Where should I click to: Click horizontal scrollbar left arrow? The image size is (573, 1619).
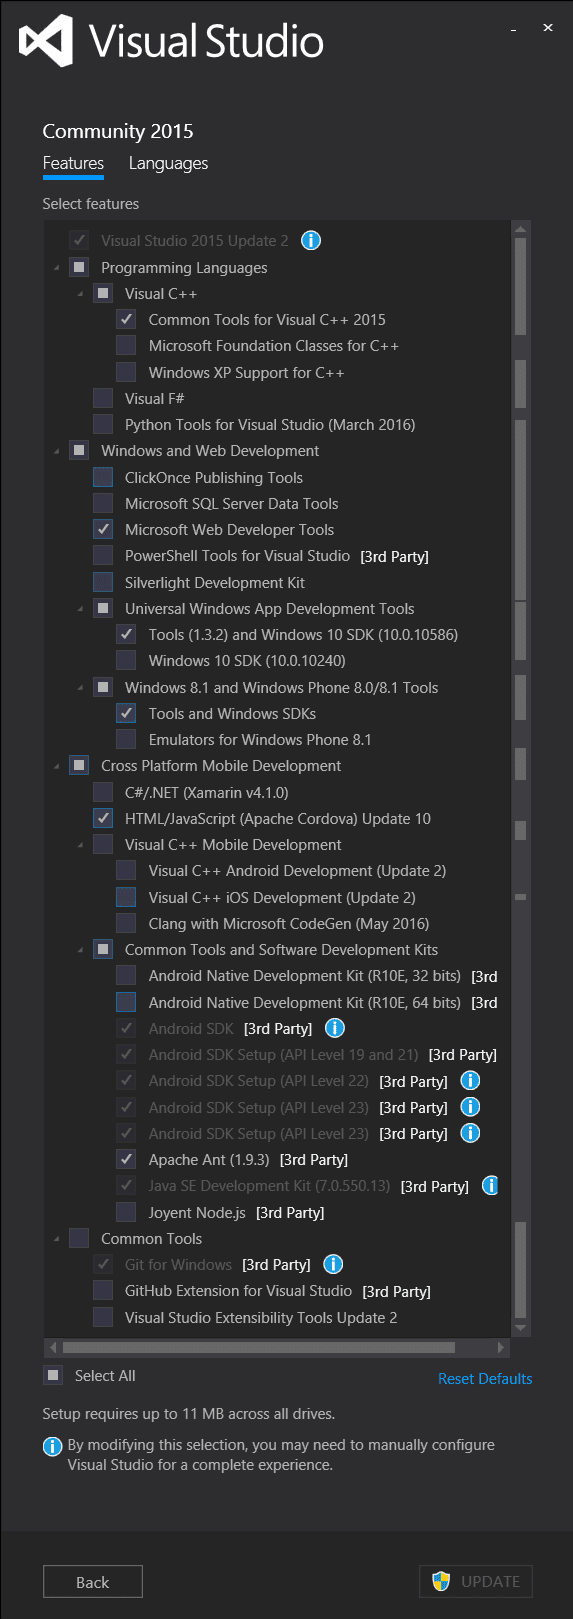[x=53, y=1347]
